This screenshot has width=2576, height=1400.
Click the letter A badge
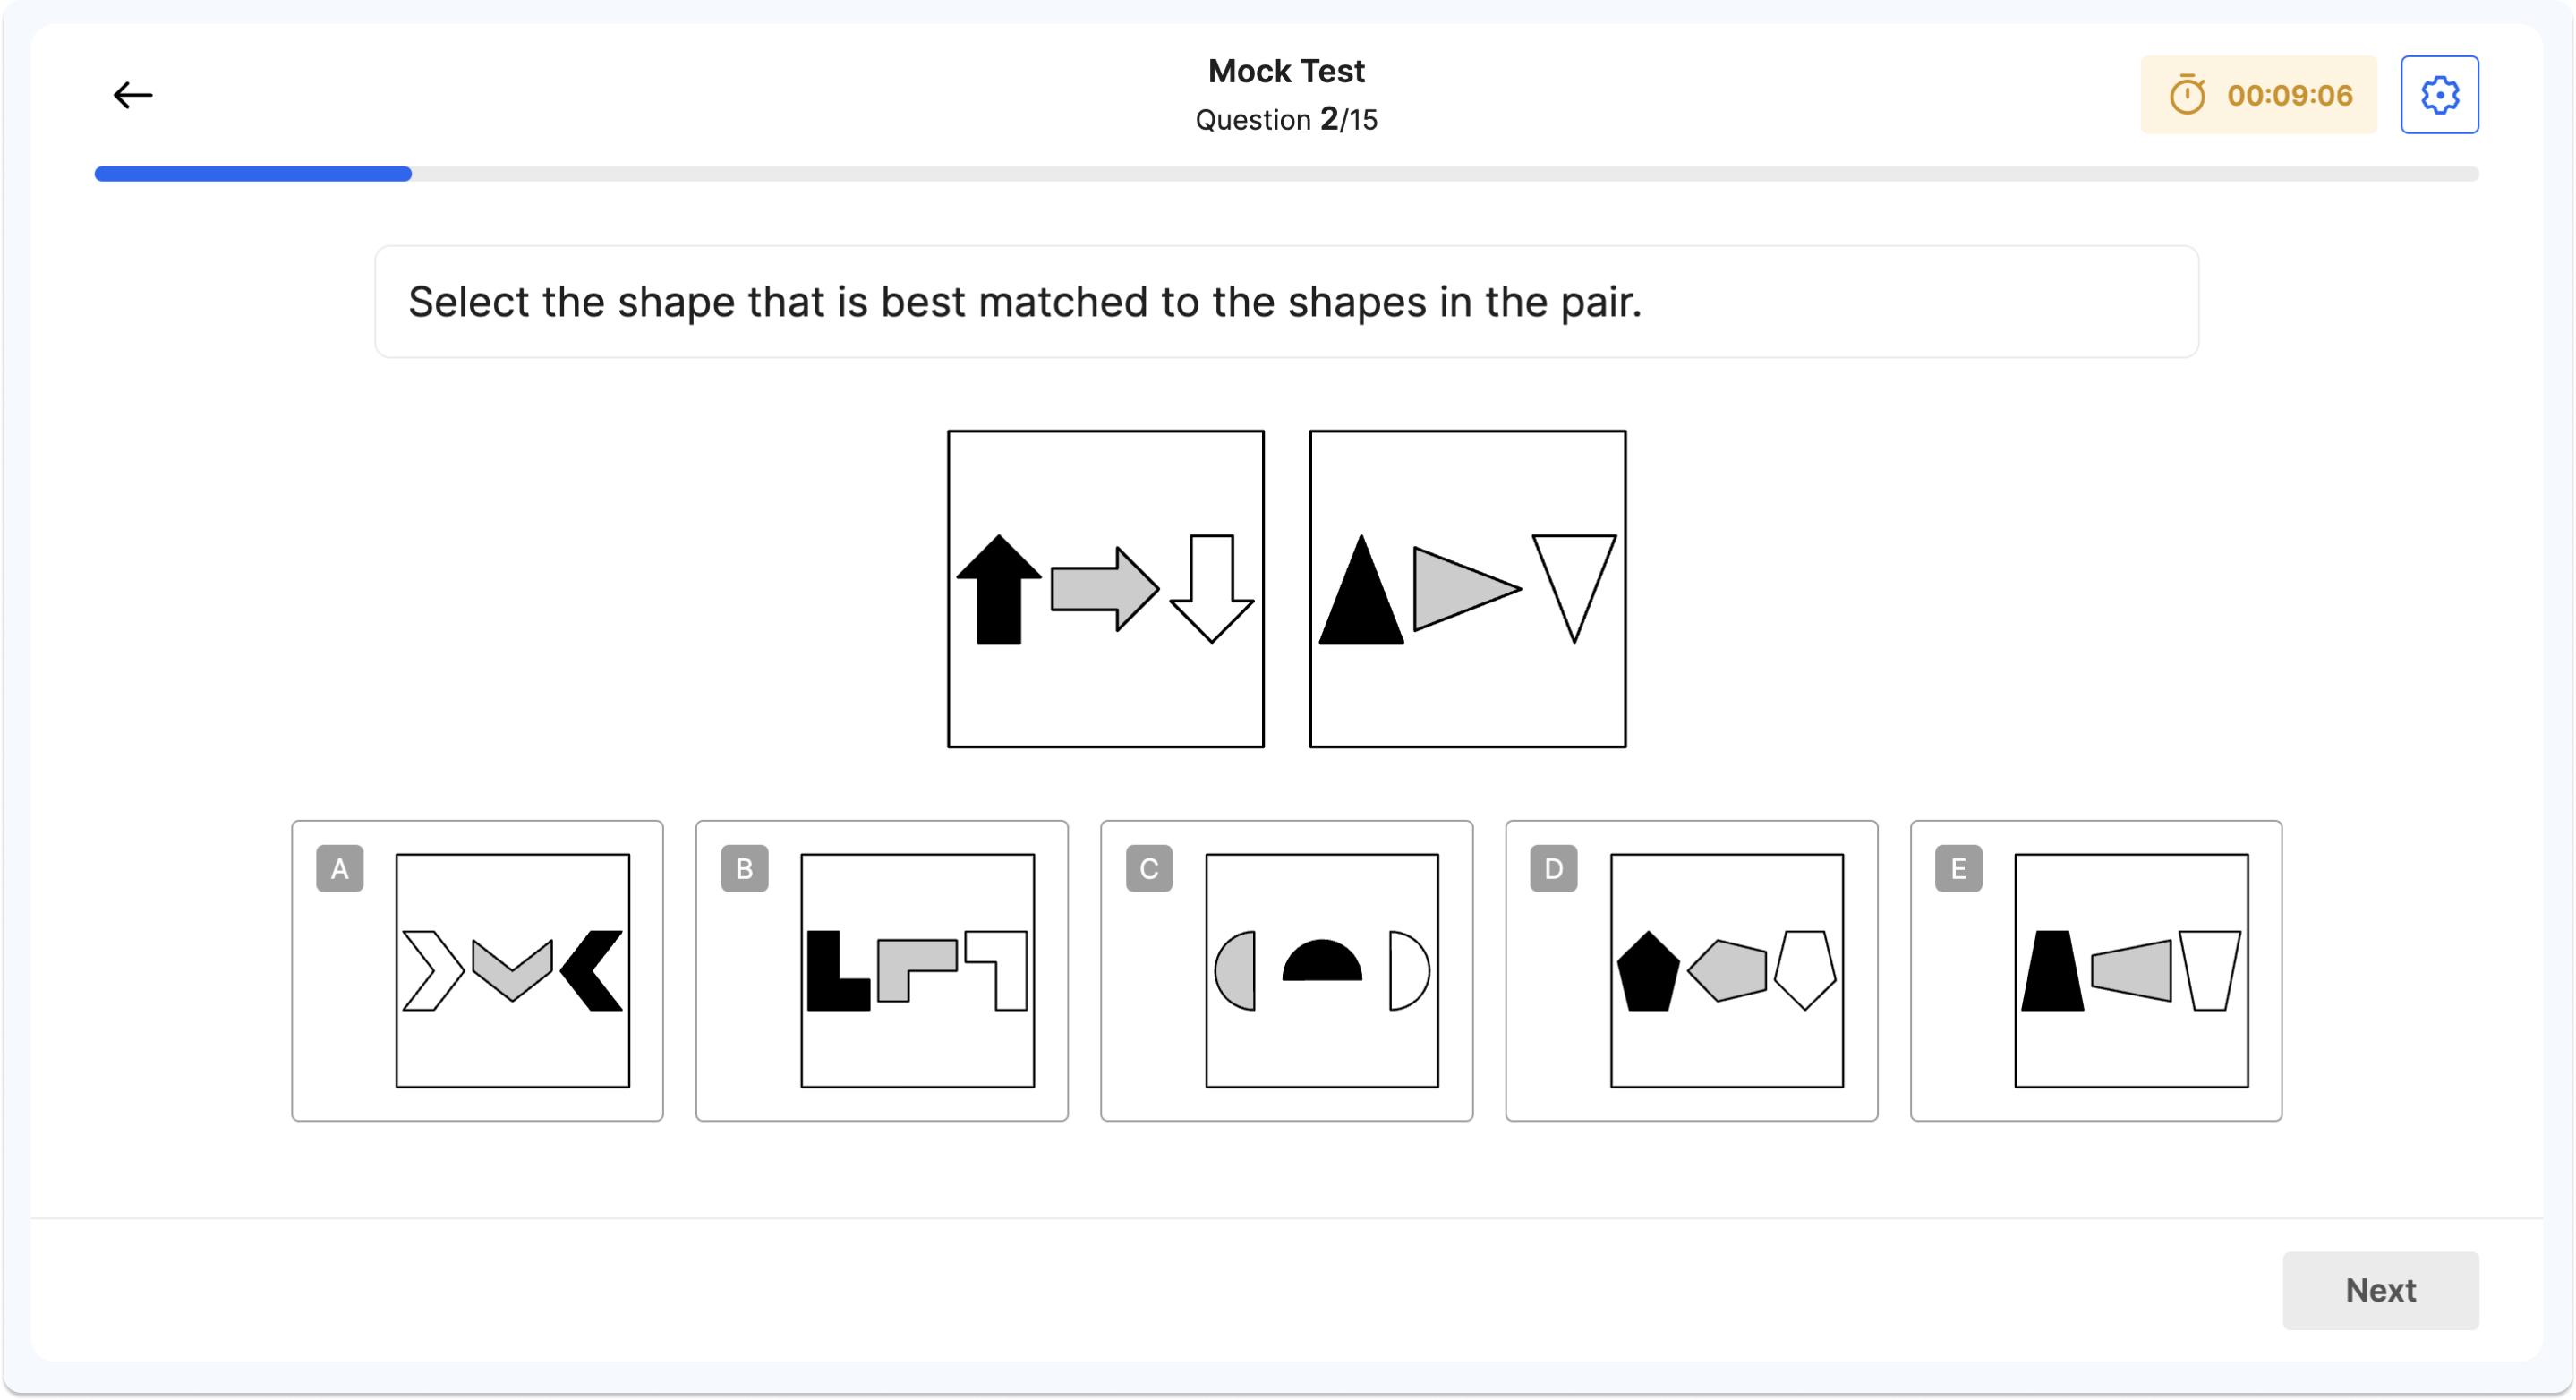(340, 868)
